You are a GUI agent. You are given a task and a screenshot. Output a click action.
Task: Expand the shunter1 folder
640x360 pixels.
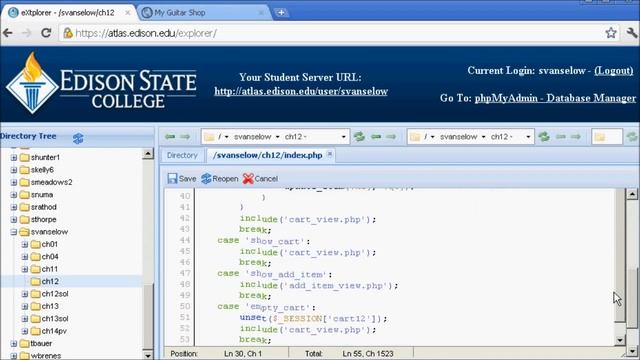pyautogui.click(x=14, y=158)
